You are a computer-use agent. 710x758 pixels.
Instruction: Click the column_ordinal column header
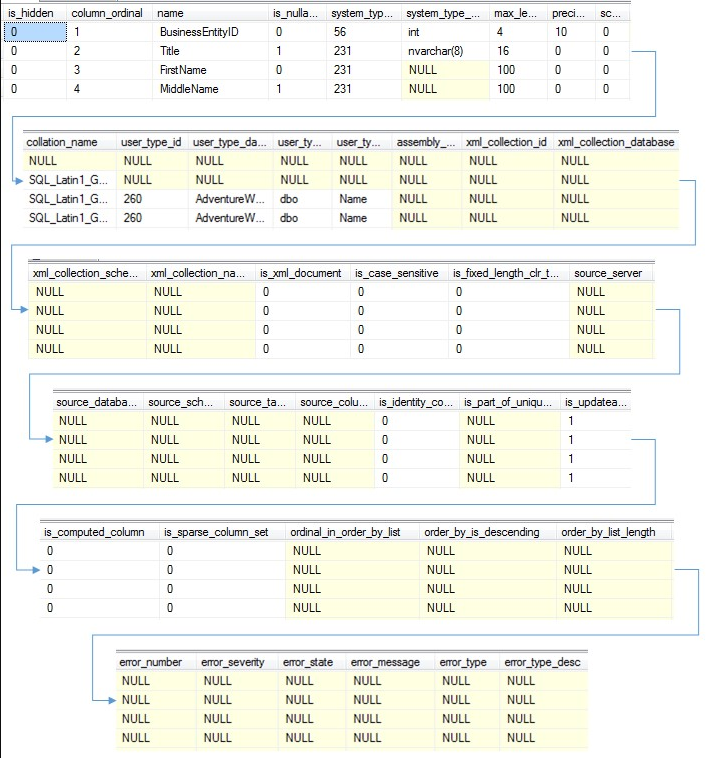[109, 14]
